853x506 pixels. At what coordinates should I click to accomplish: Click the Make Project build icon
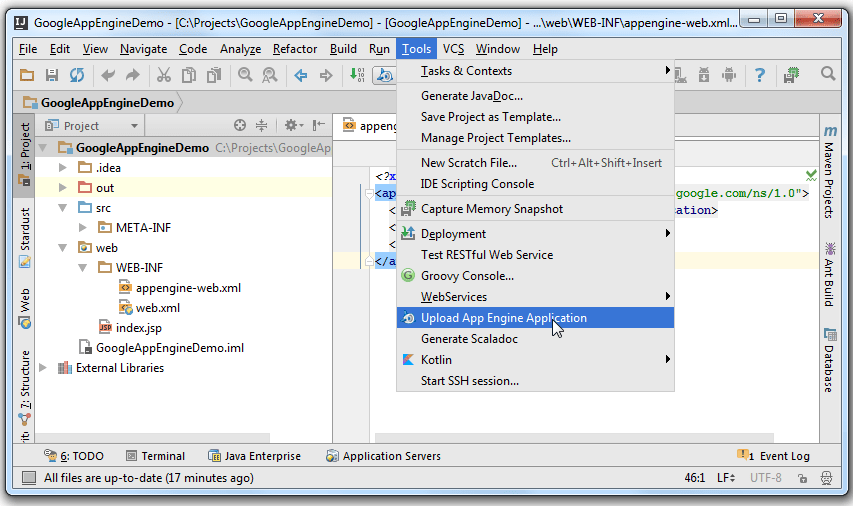(x=357, y=75)
